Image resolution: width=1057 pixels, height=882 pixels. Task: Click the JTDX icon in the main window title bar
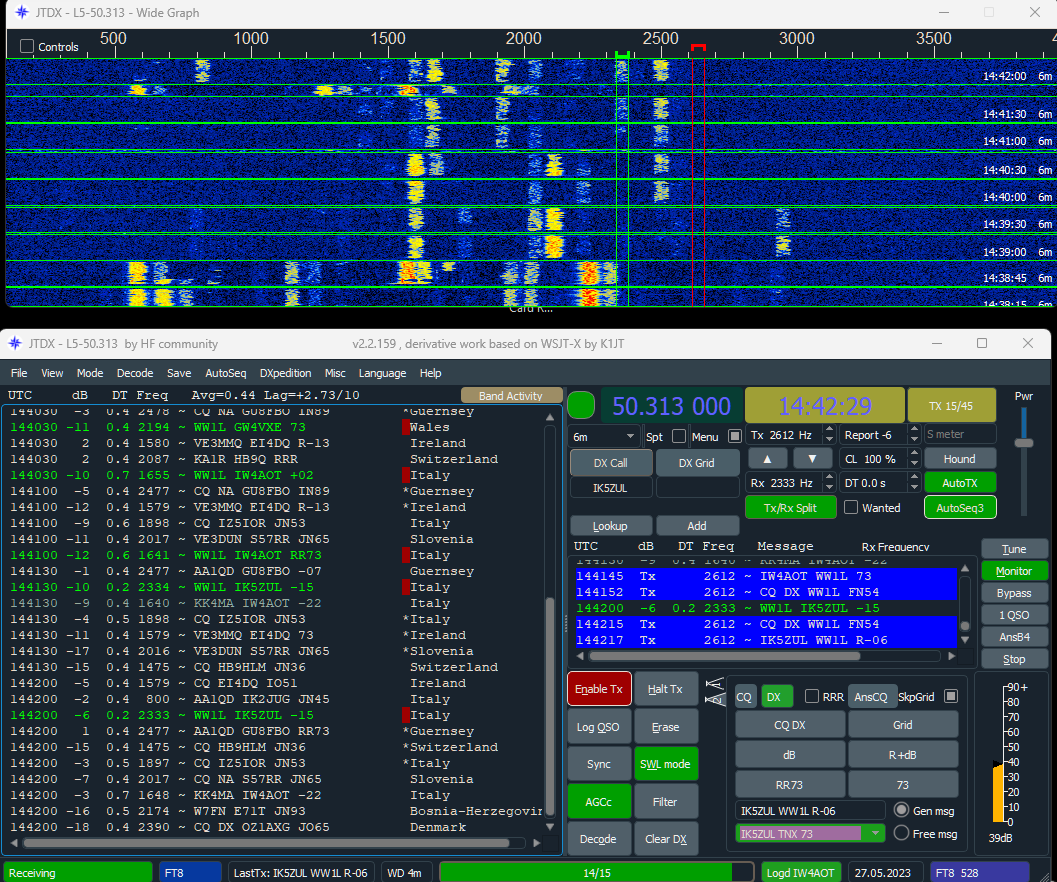(x=15, y=343)
